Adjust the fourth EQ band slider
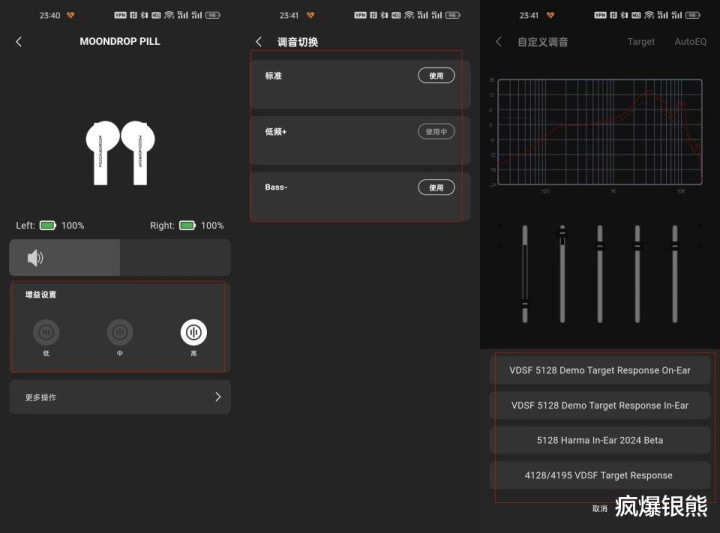The image size is (720, 533). point(637,274)
